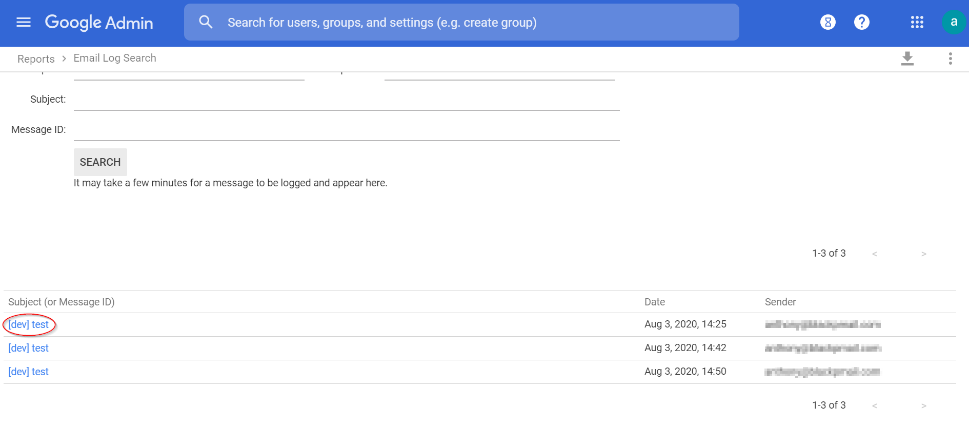Click previous page arrow below the results table
Image resolution: width=969 pixels, height=425 pixels.
point(875,405)
